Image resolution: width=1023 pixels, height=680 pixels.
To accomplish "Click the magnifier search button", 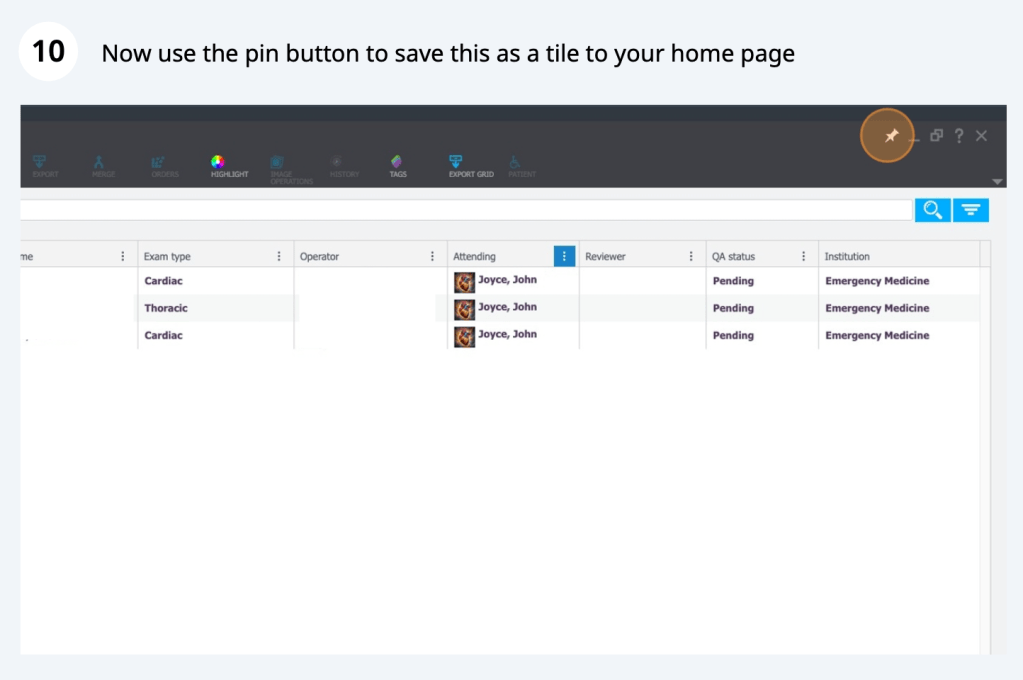I will 932,209.
